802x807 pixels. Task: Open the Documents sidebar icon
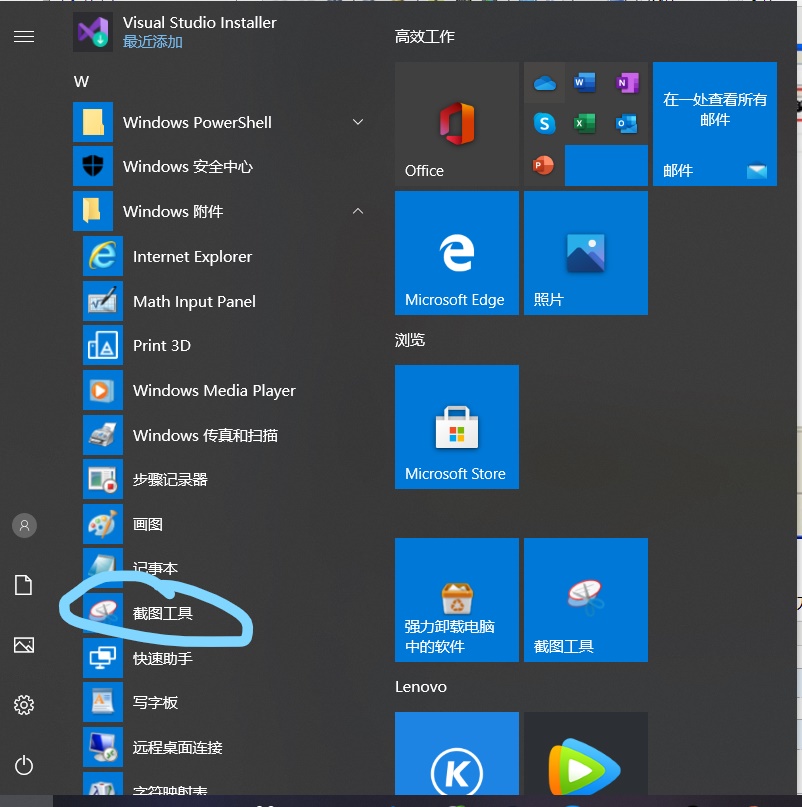tap(24, 585)
